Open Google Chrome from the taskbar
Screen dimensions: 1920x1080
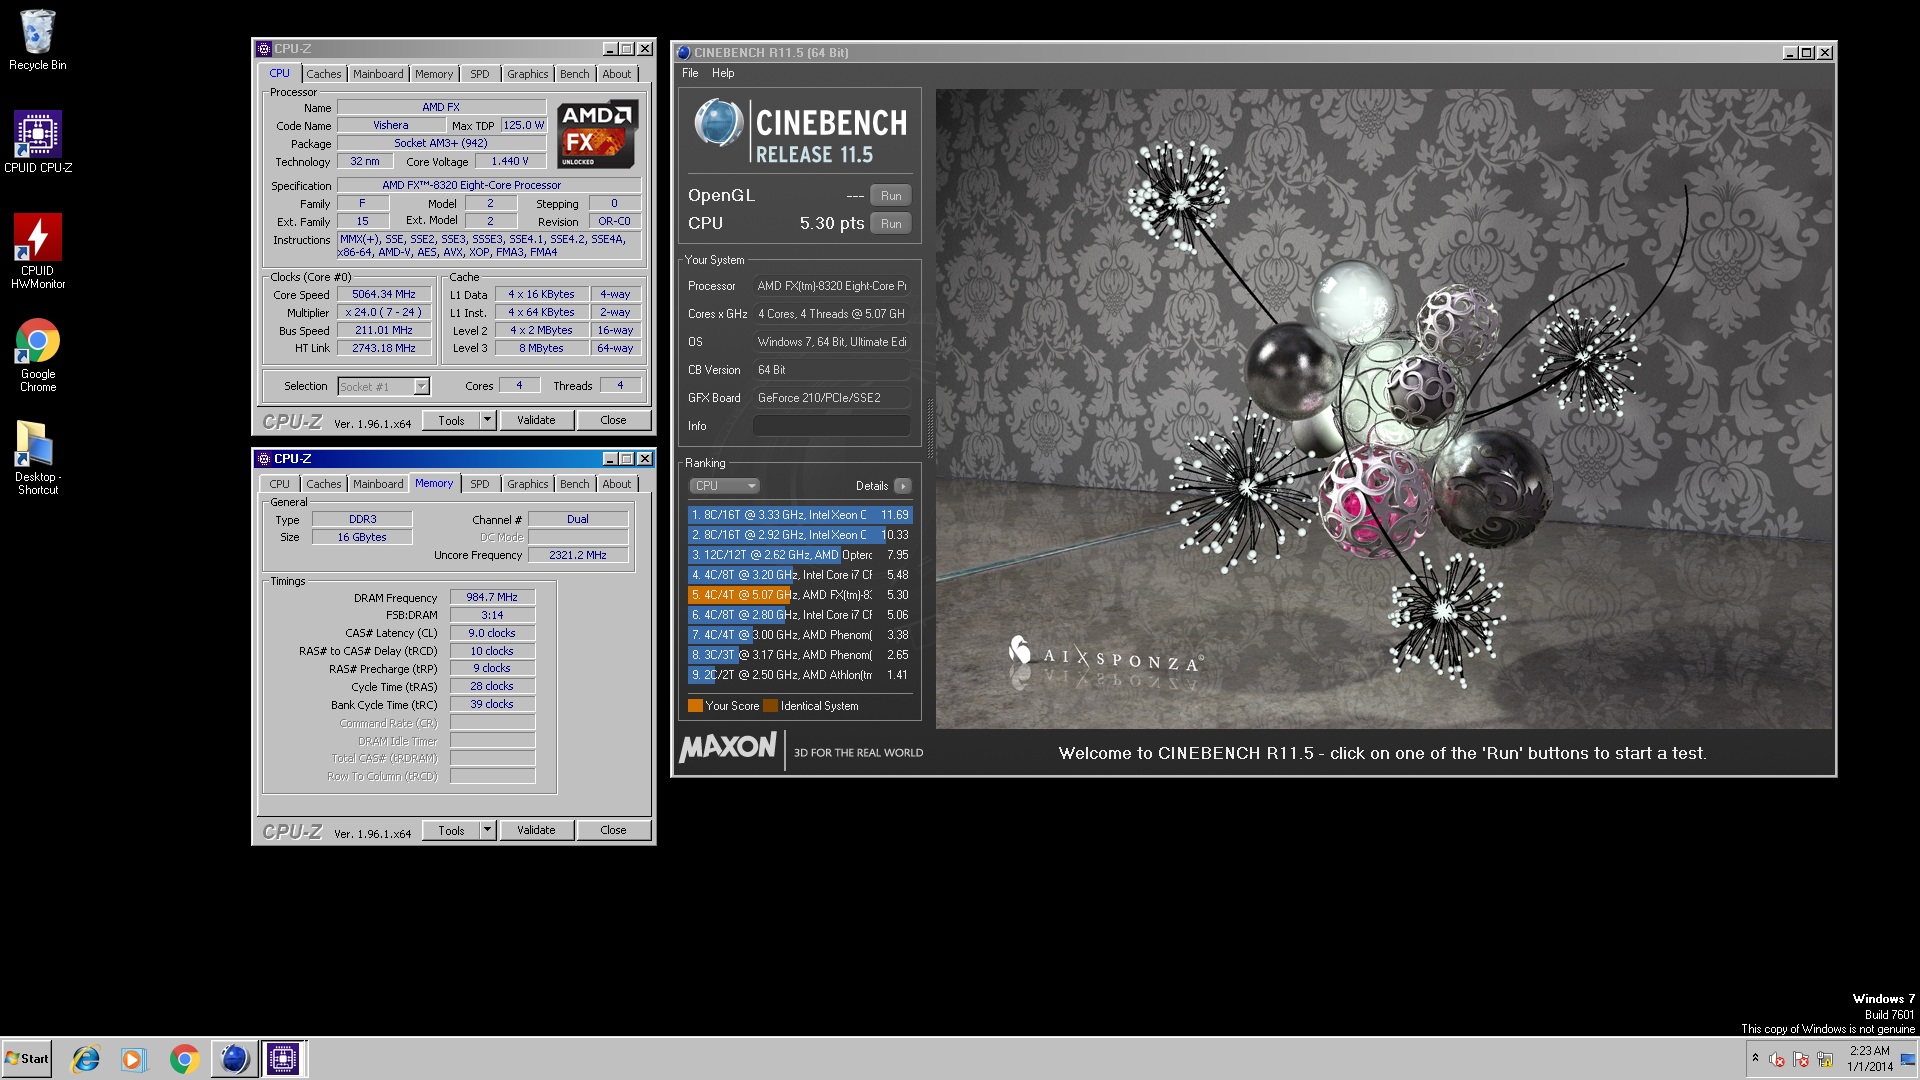click(184, 1059)
